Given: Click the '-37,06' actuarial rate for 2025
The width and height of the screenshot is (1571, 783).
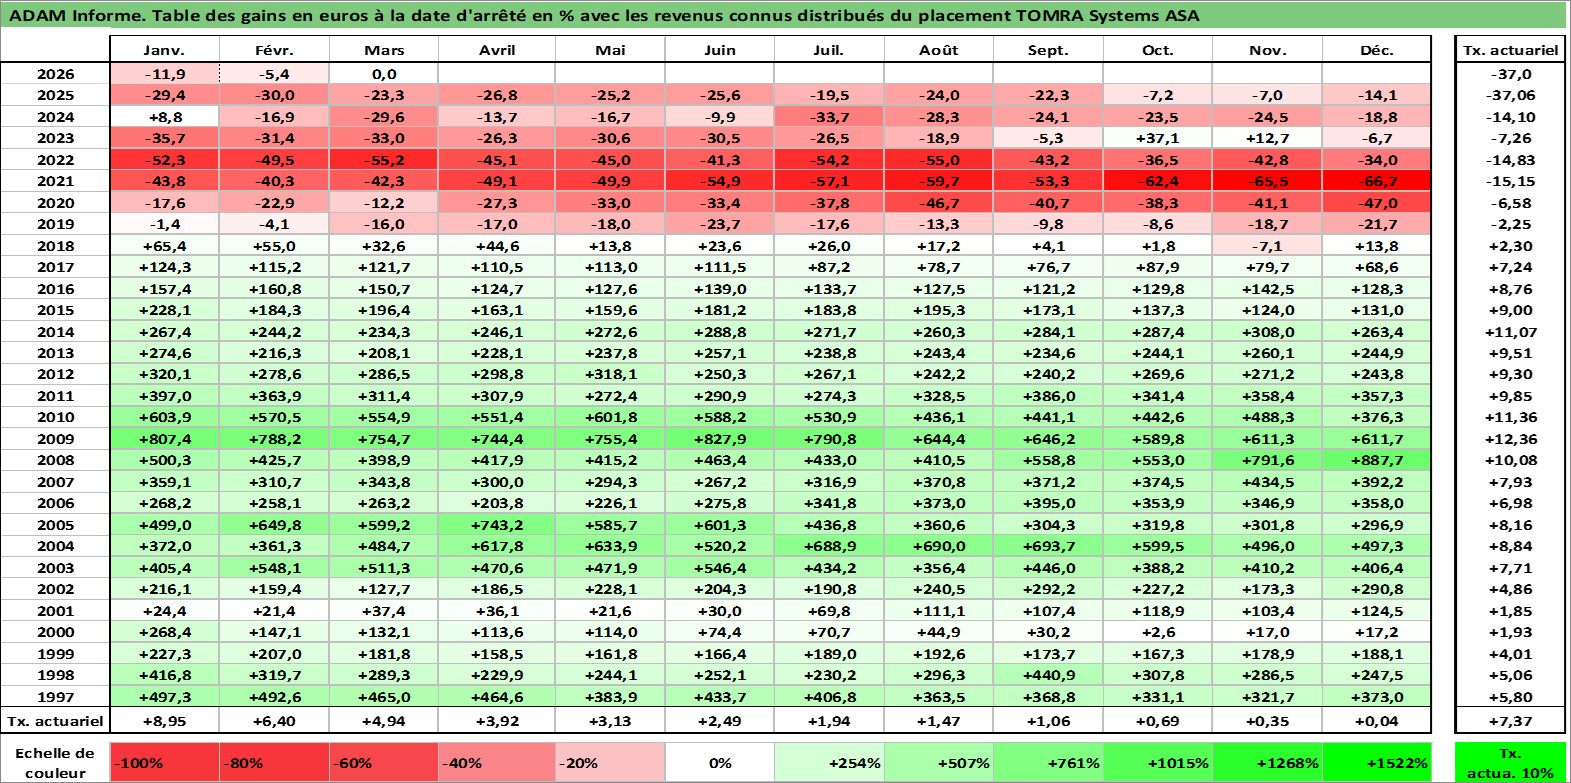Looking at the screenshot, I should click(1510, 95).
